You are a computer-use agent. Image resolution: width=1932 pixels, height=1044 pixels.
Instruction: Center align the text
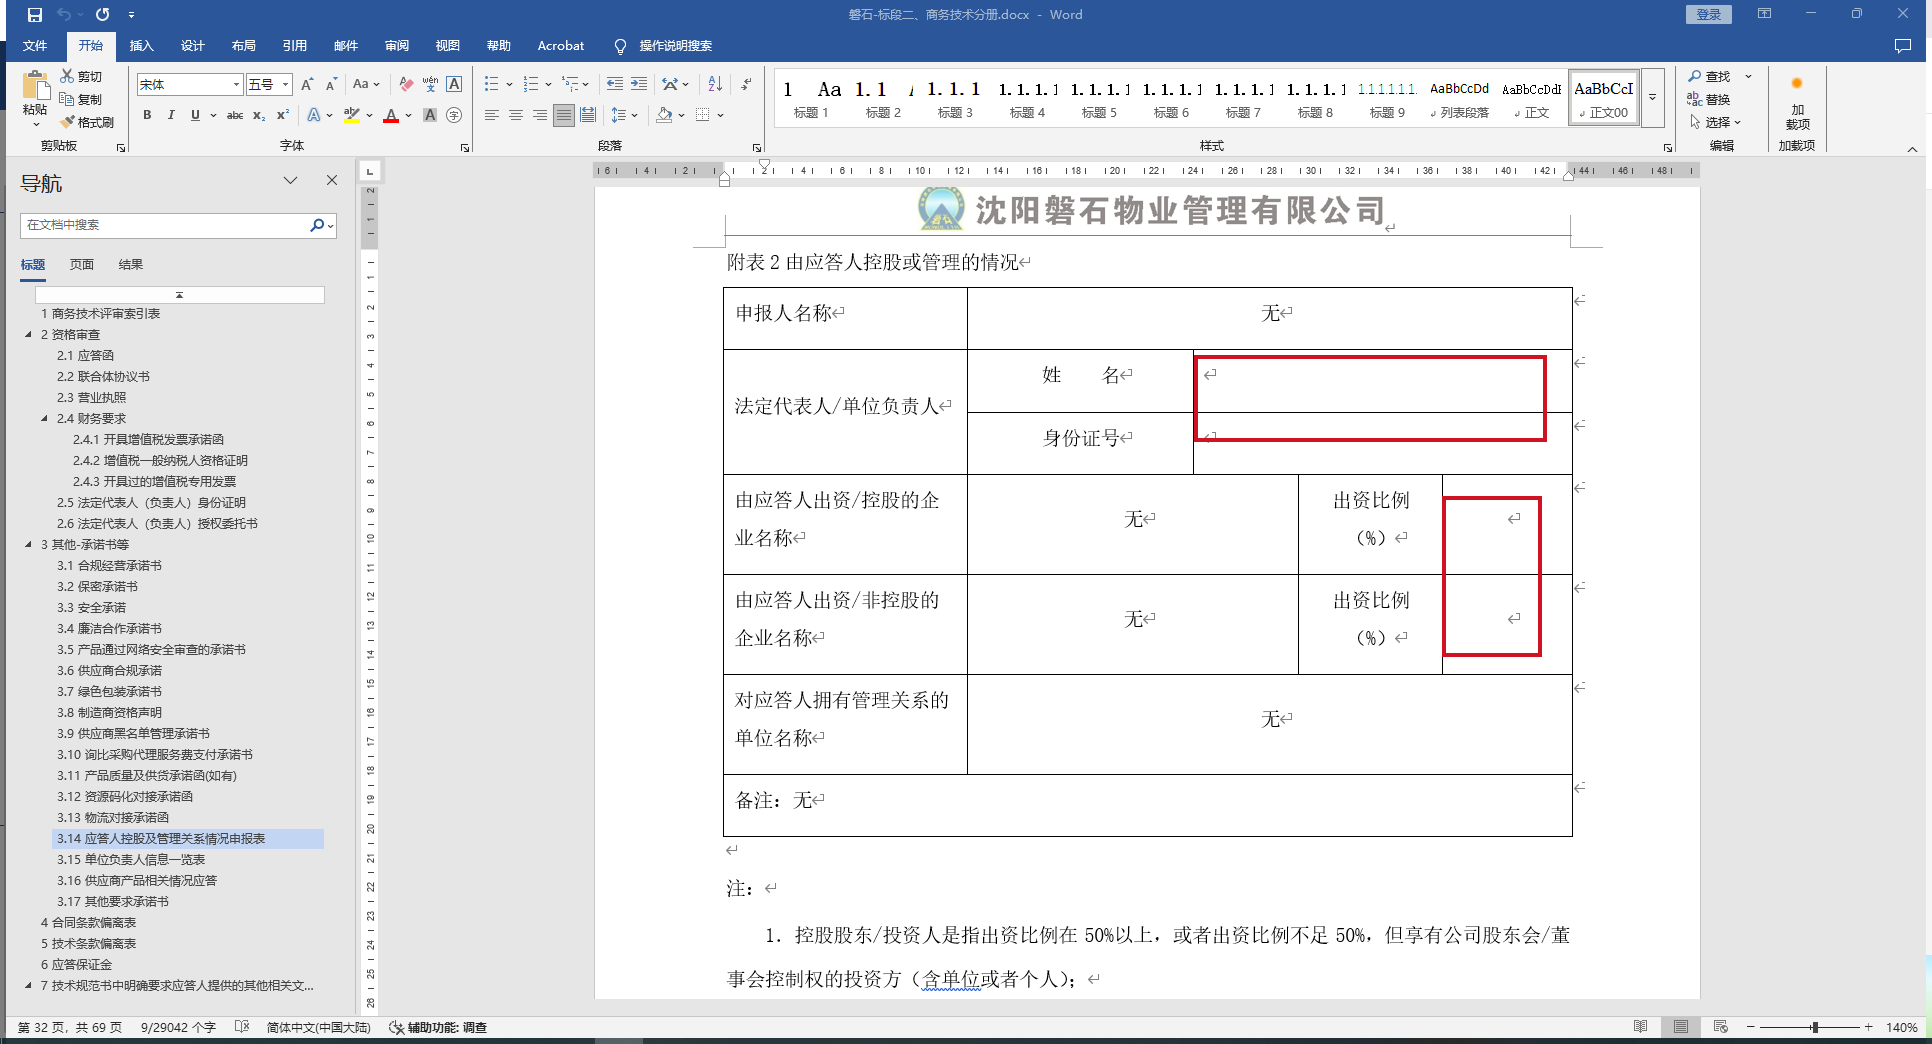pos(516,115)
